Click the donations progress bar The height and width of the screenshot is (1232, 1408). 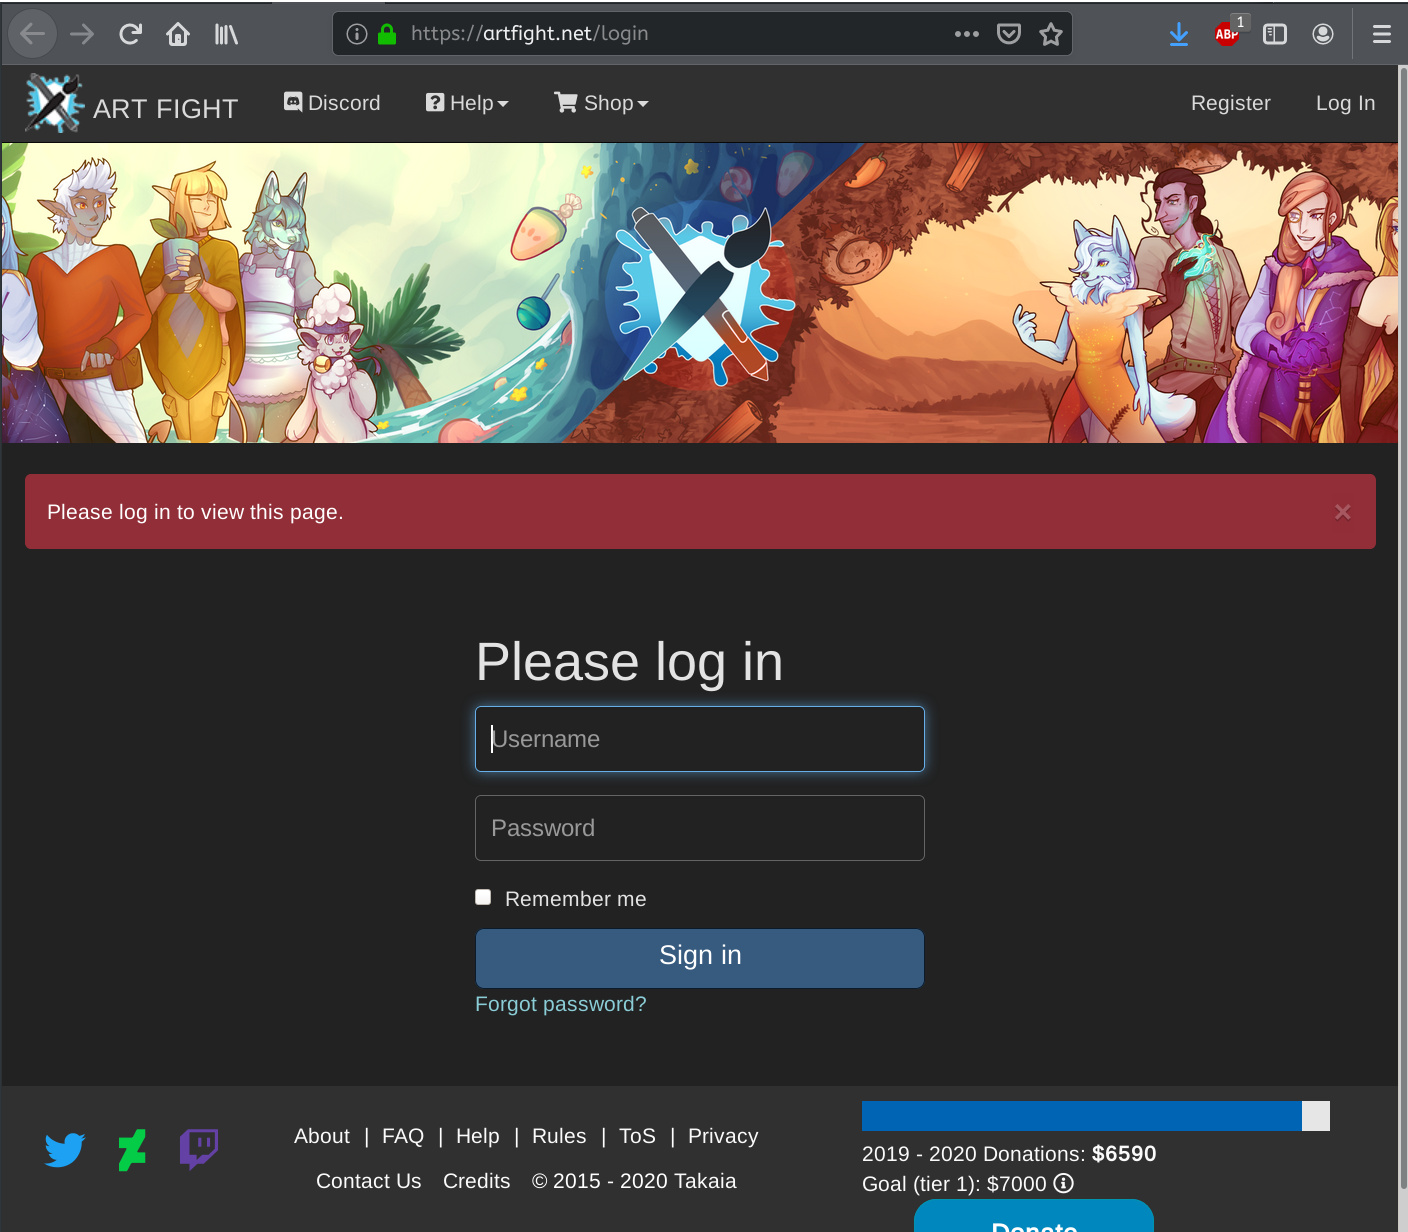tap(1096, 1116)
